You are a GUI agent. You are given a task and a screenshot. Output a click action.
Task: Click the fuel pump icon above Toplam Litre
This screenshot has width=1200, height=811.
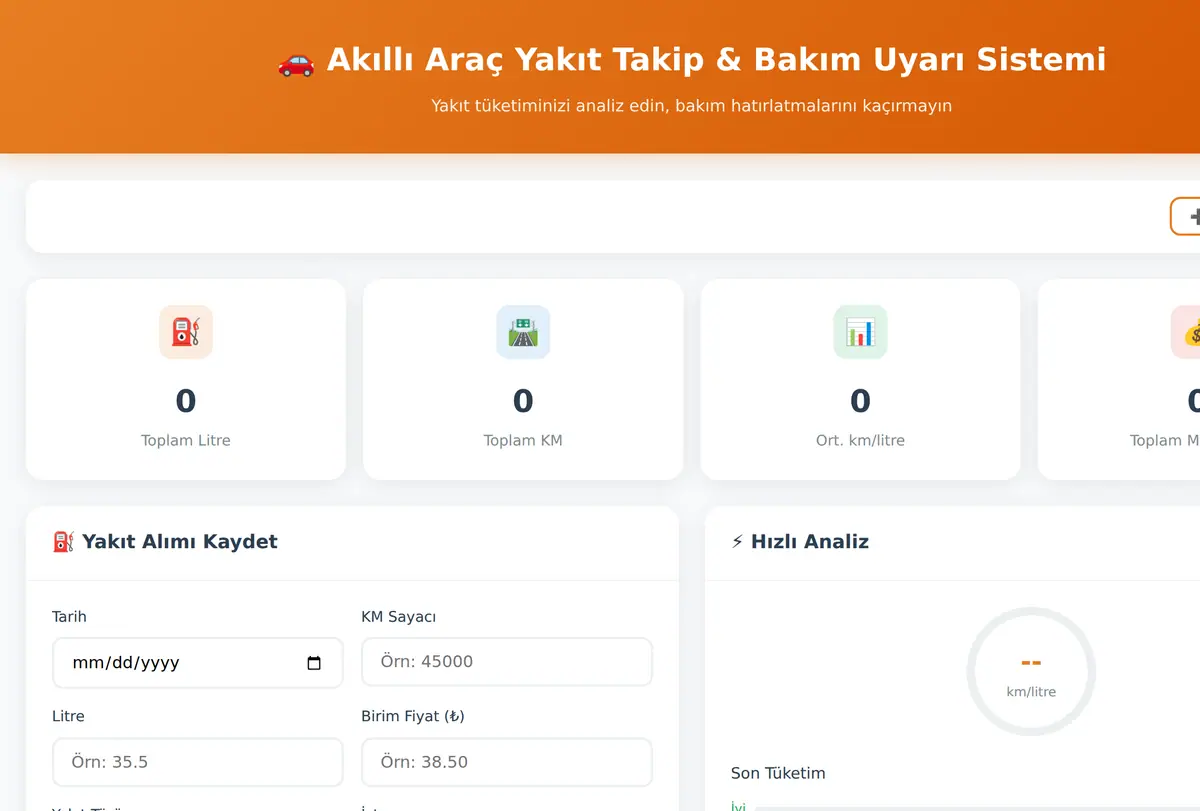[x=186, y=332]
